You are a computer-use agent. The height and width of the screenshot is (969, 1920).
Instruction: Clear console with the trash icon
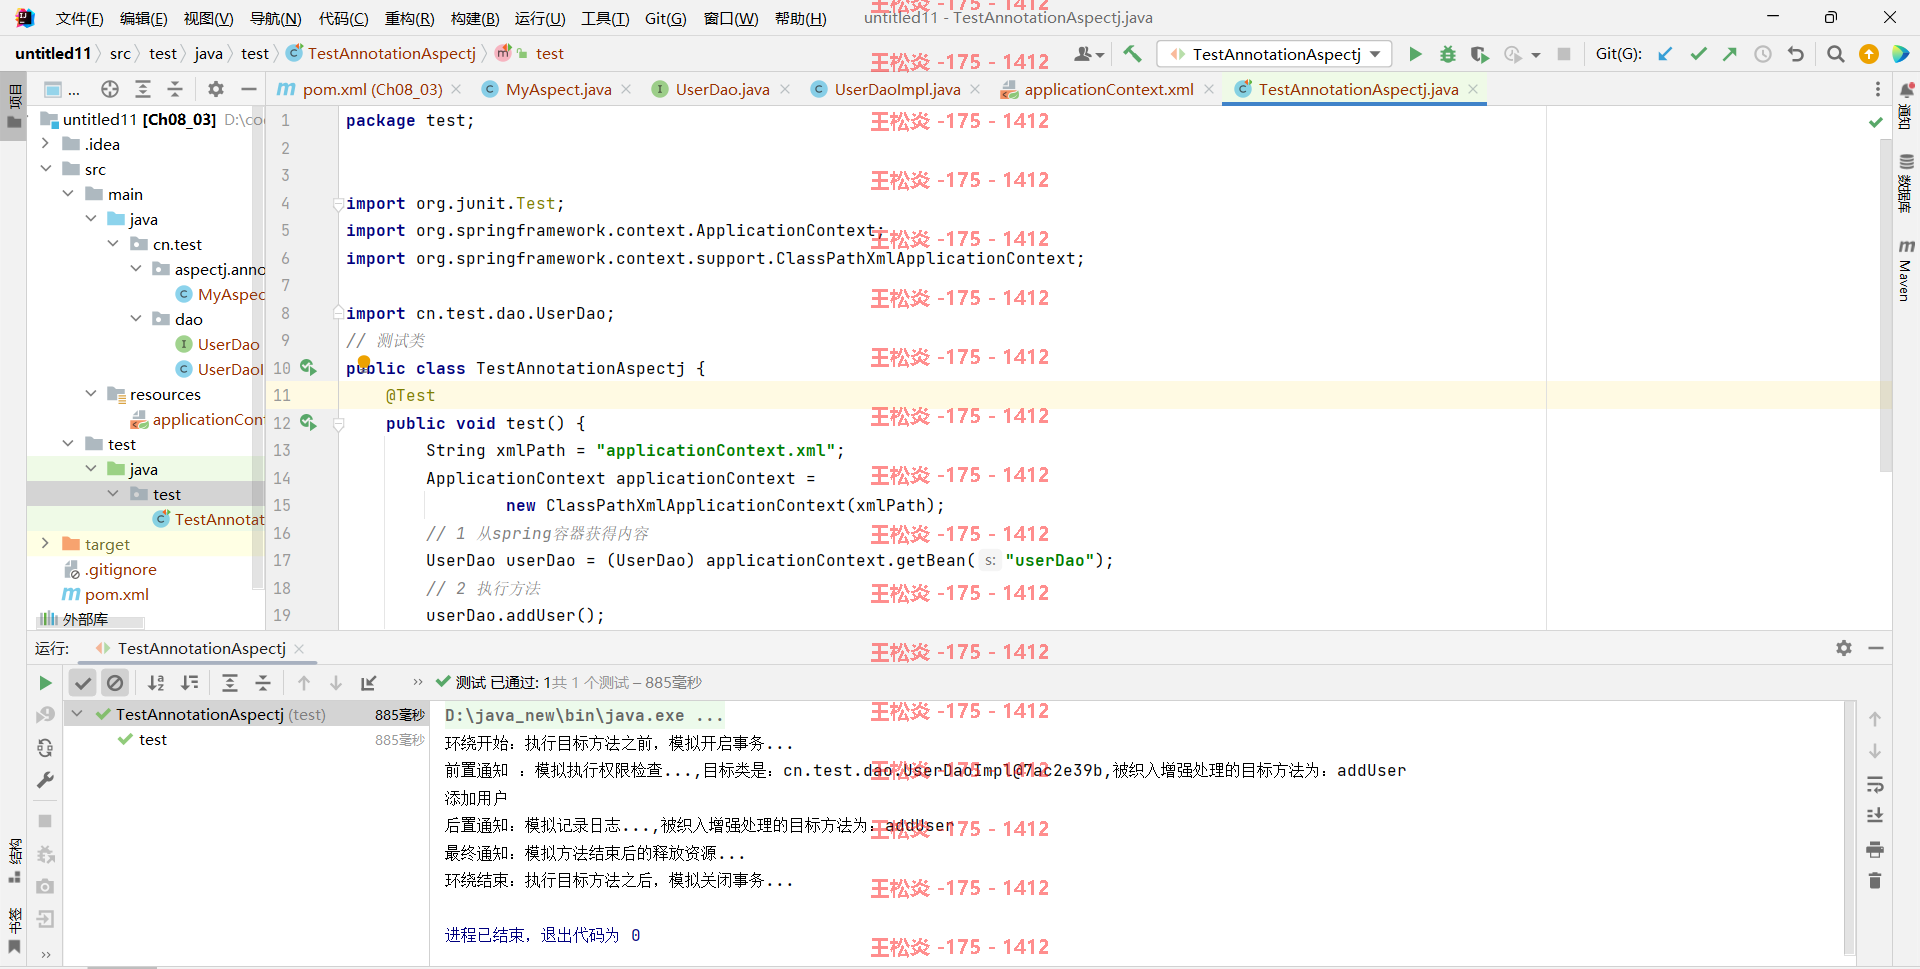(1875, 881)
